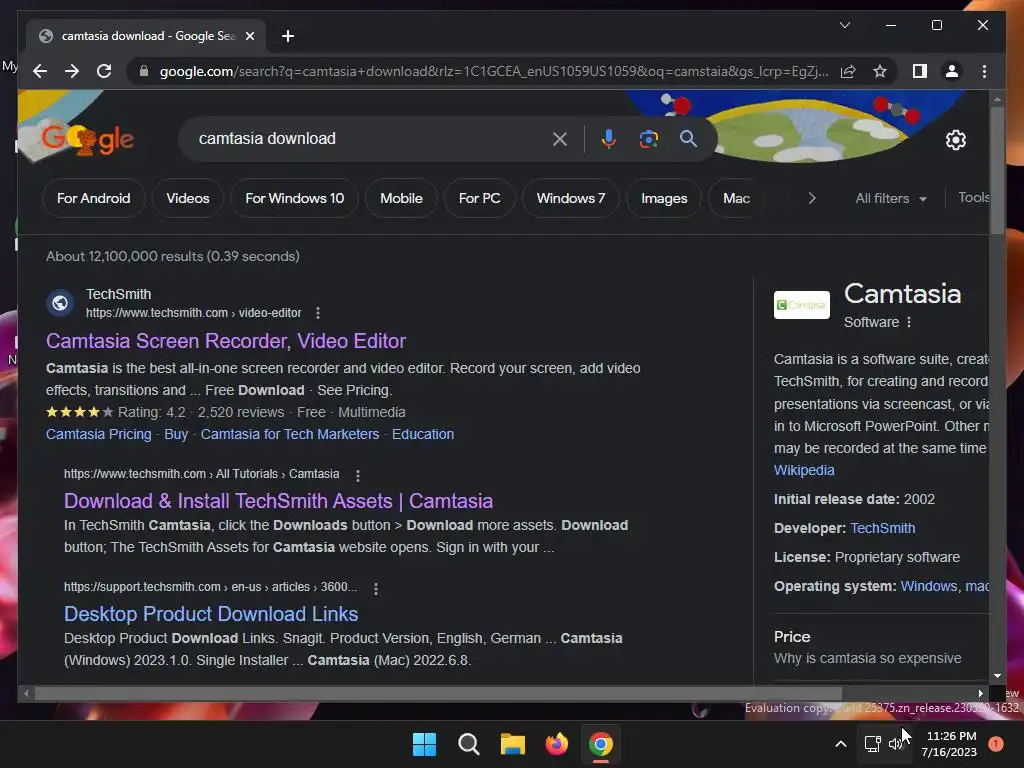Image resolution: width=1024 pixels, height=768 pixels.
Task: Click the Google doodle logo
Action: coord(88,139)
